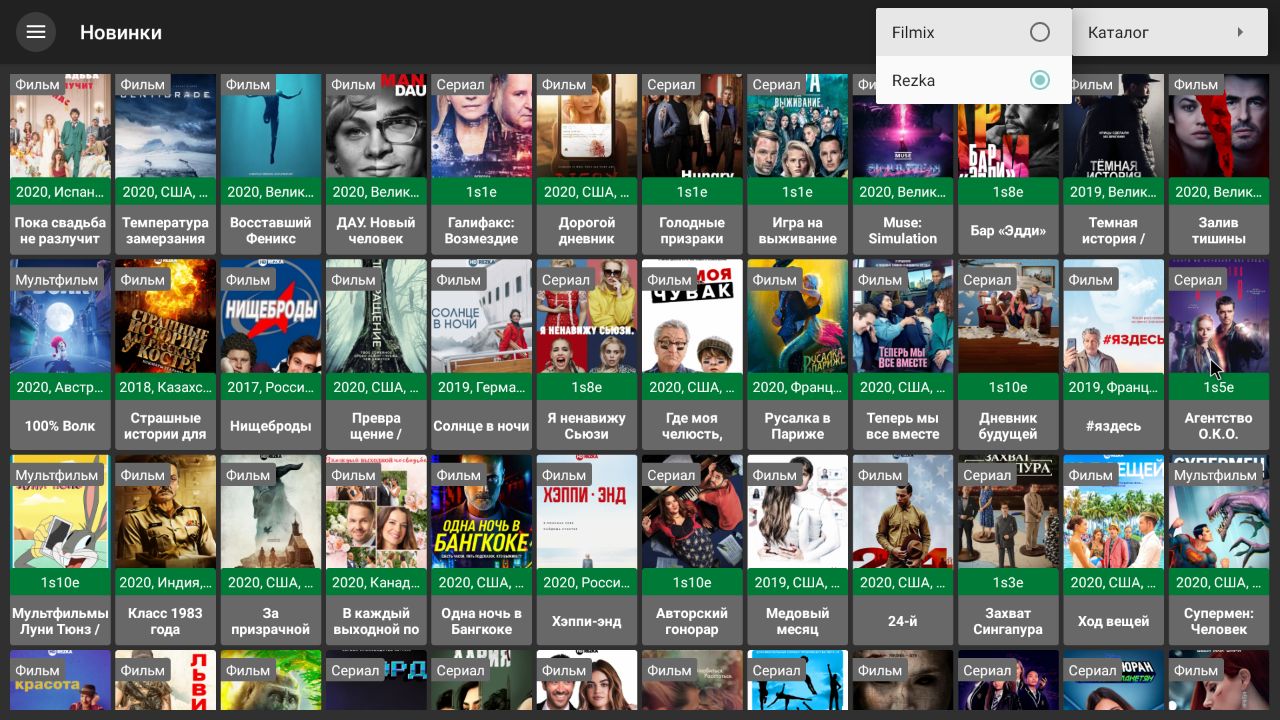Image resolution: width=1280 pixels, height=720 pixels.
Task: Click the title Muse: Simulation
Action: pyautogui.click(x=903, y=230)
